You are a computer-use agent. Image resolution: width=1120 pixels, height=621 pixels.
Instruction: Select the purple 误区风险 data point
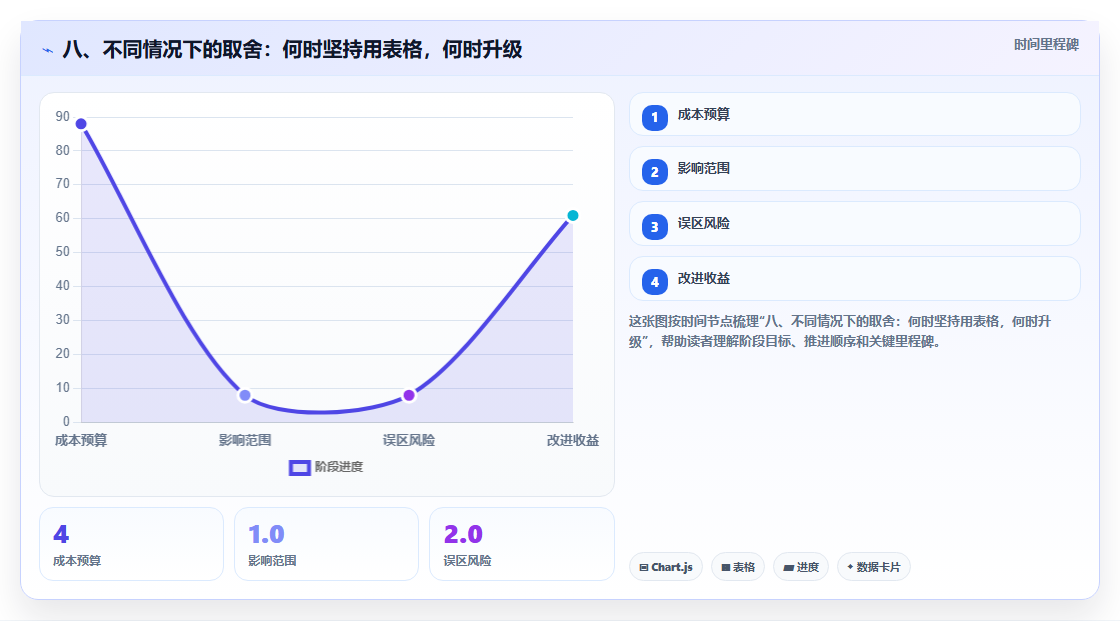(409, 395)
